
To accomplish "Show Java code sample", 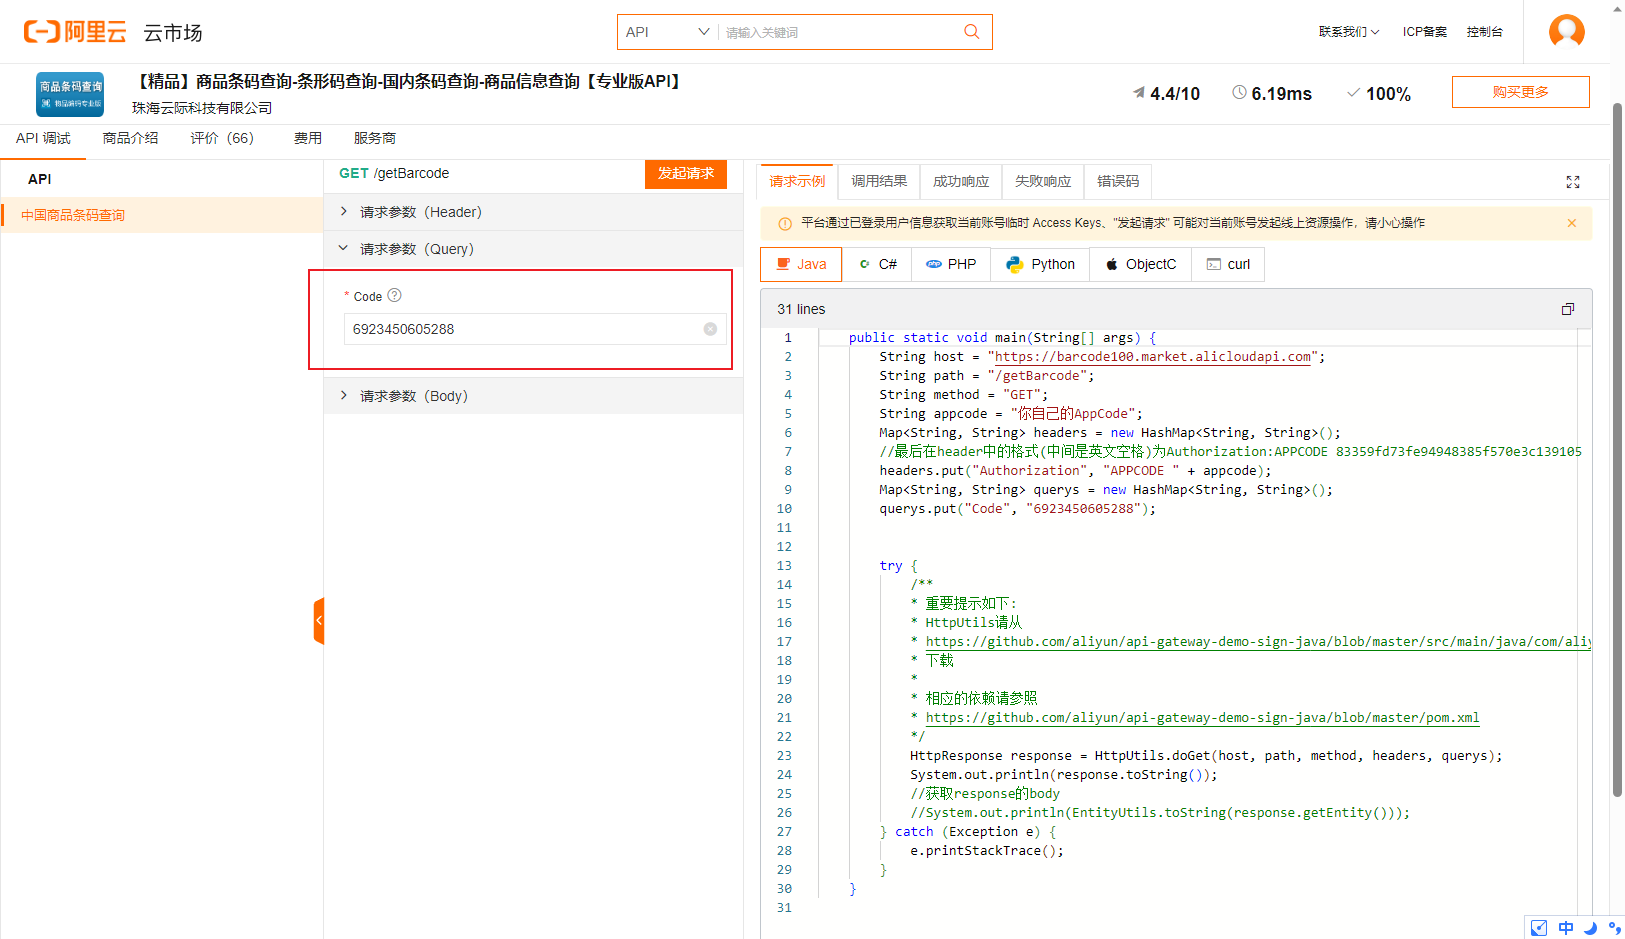I will 801,264.
